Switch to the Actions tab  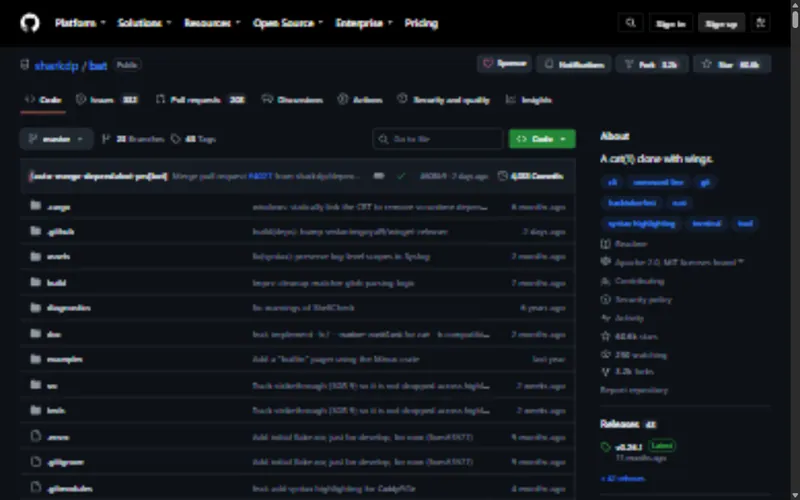point(360,99)
